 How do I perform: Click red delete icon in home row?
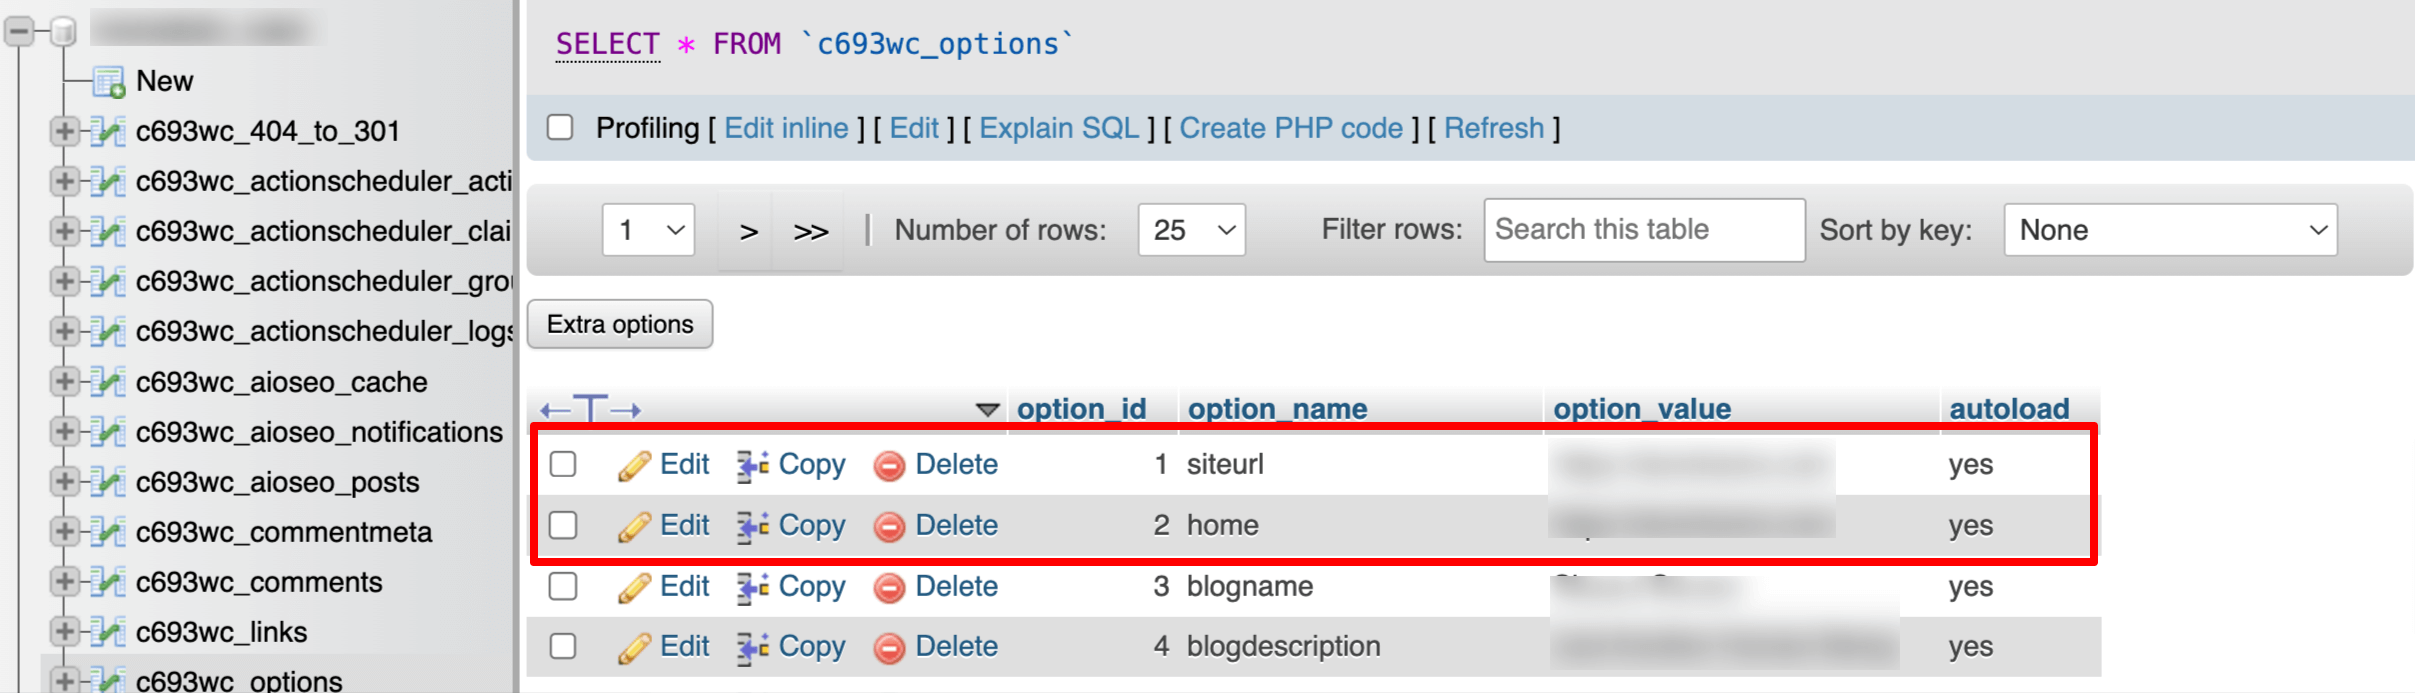889,527
